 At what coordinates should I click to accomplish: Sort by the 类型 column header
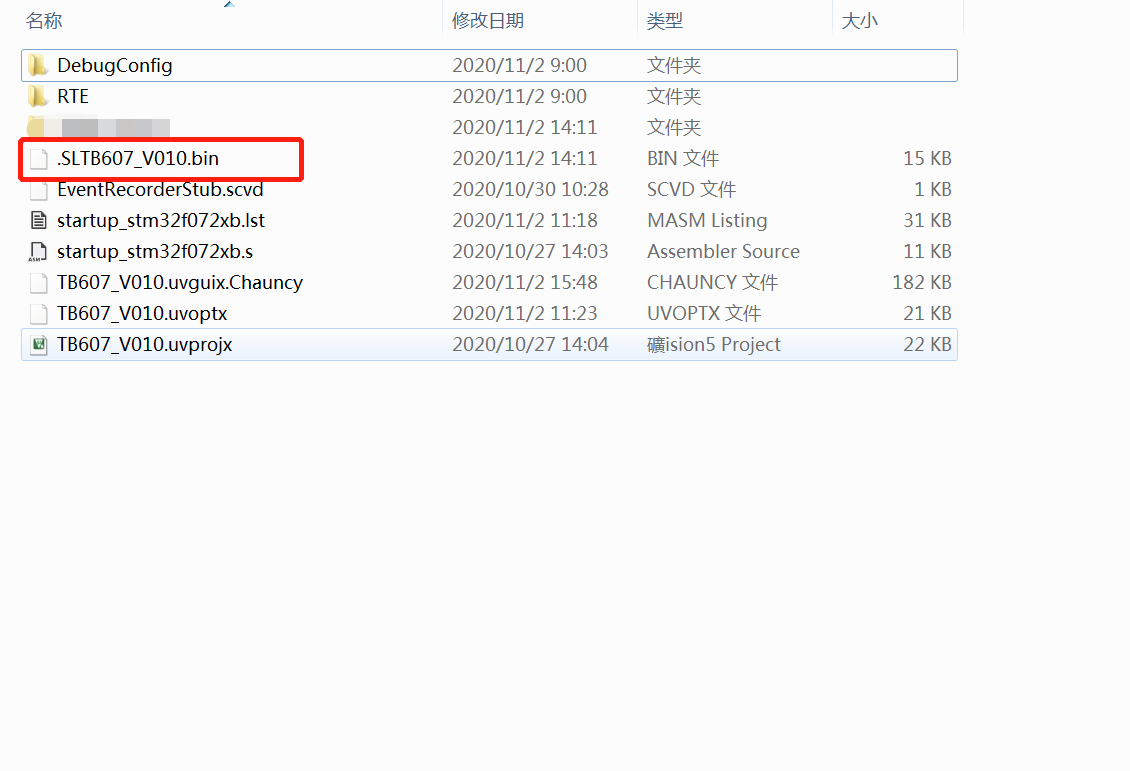click(664, 21)
